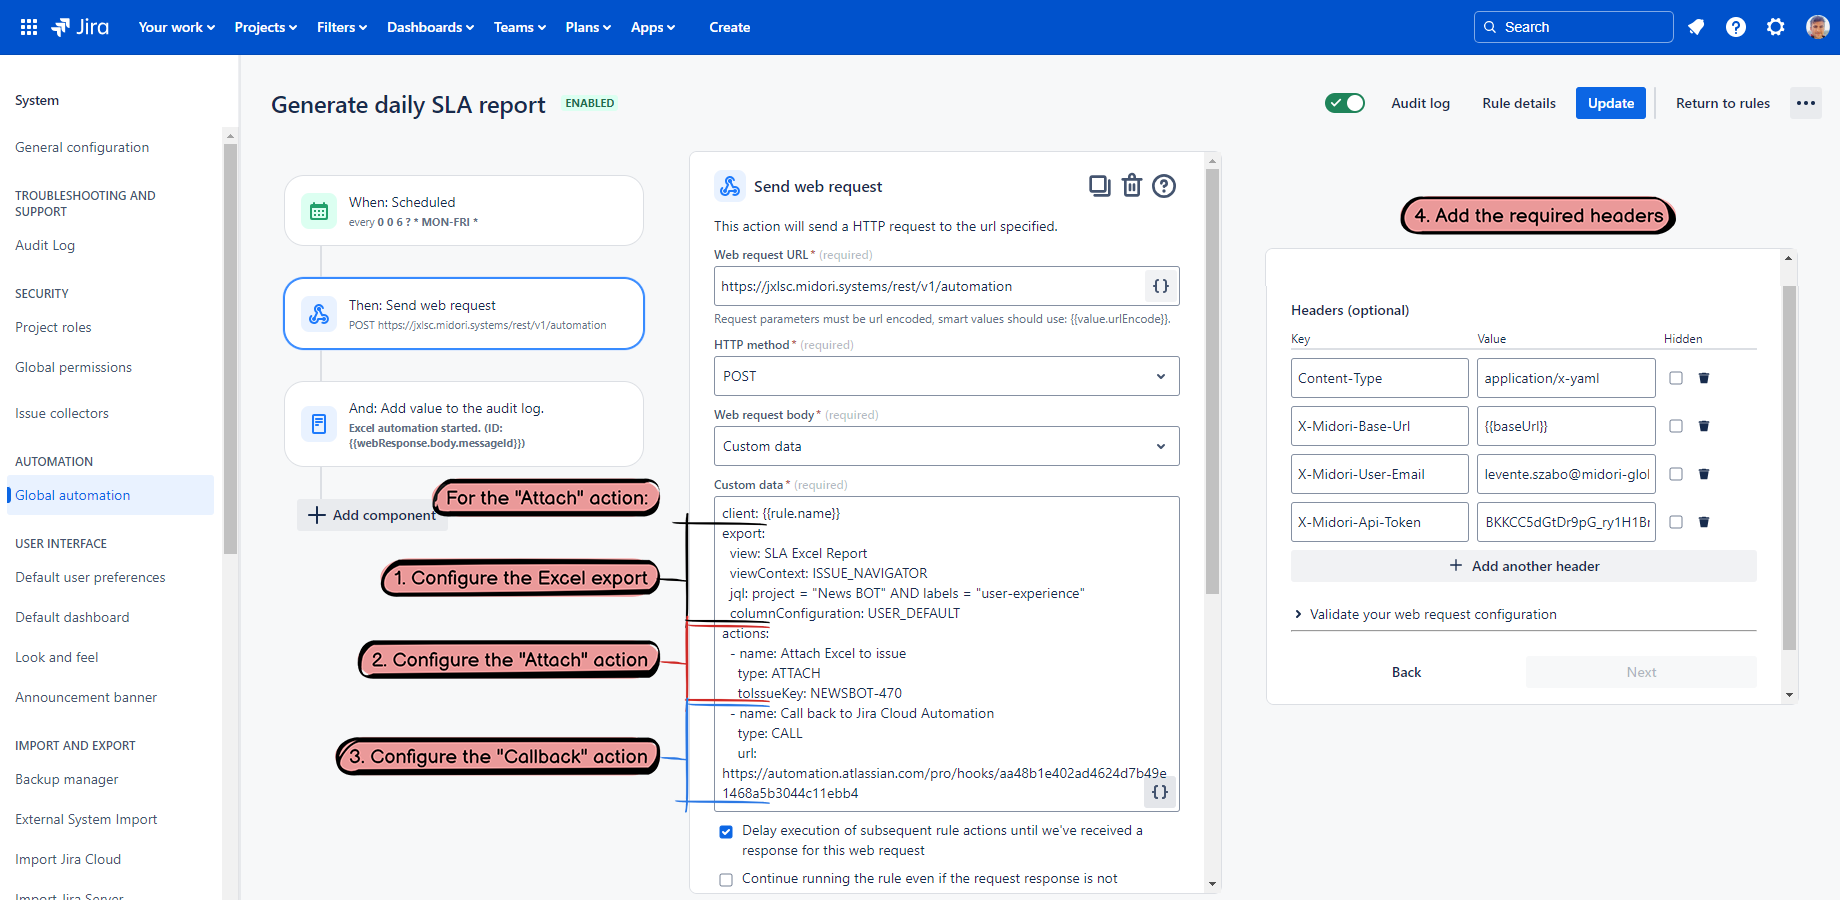Select the Scheduled trigger calendar icon
The image size is (1840, 900).
coord(319,211)
